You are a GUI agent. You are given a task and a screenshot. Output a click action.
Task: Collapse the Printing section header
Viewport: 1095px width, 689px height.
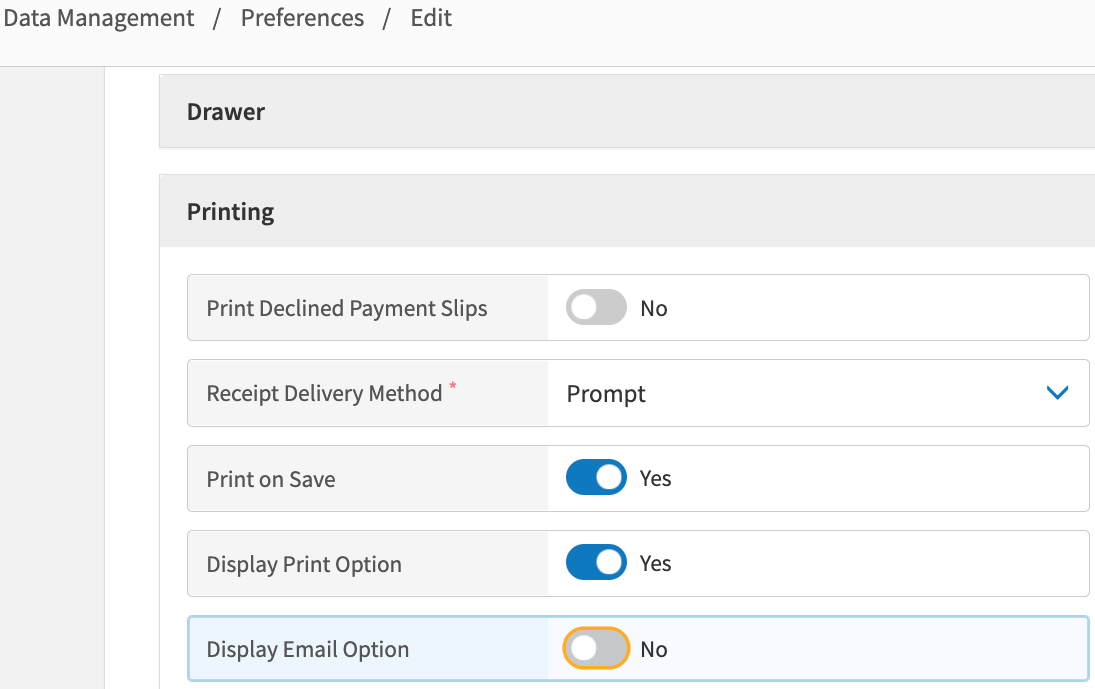[230, 212]
